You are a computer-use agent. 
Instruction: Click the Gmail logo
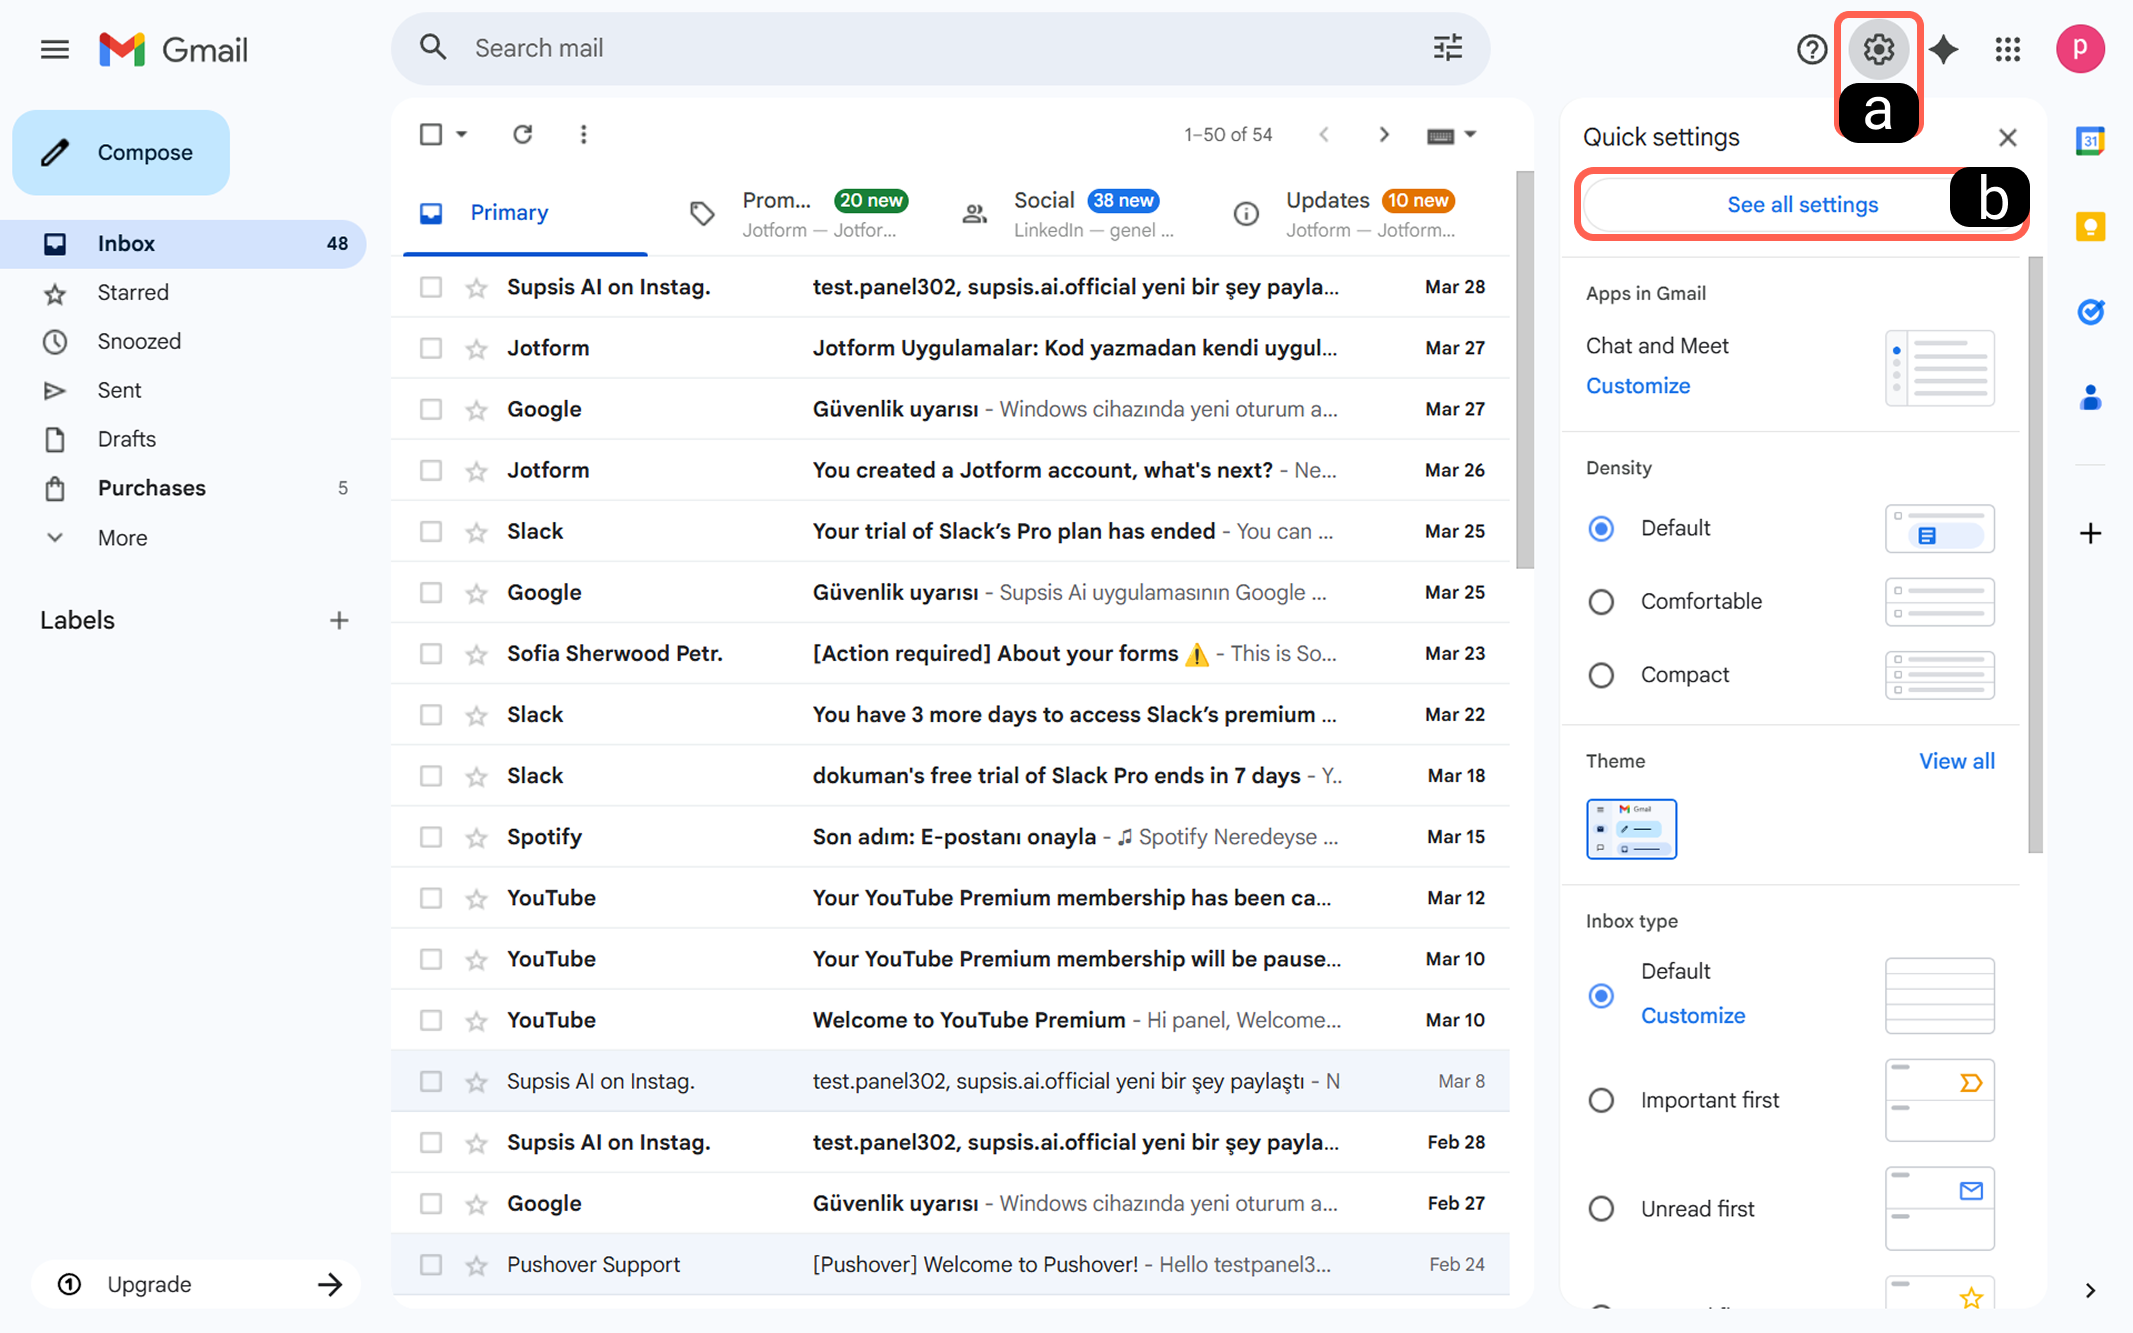[x=174, y=49]
